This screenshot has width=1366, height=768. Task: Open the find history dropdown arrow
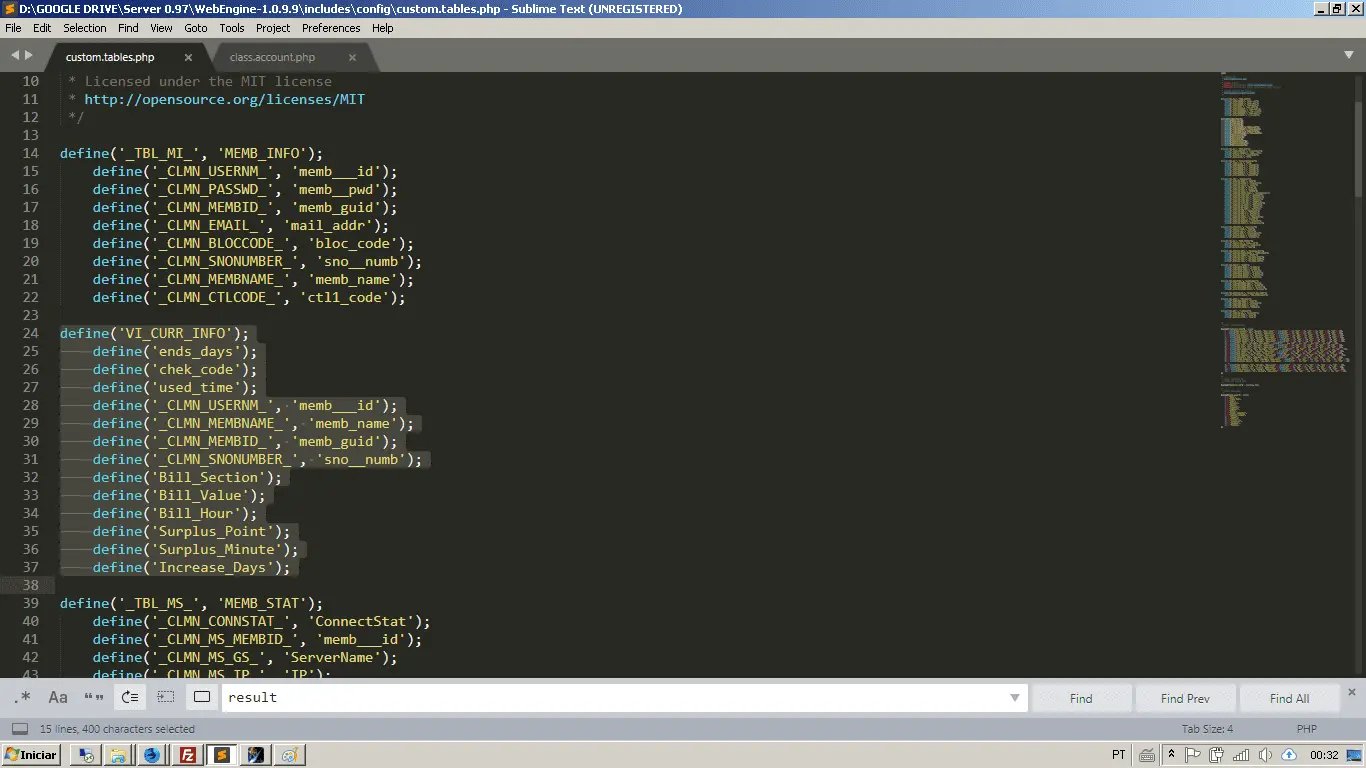[1015, 698]
